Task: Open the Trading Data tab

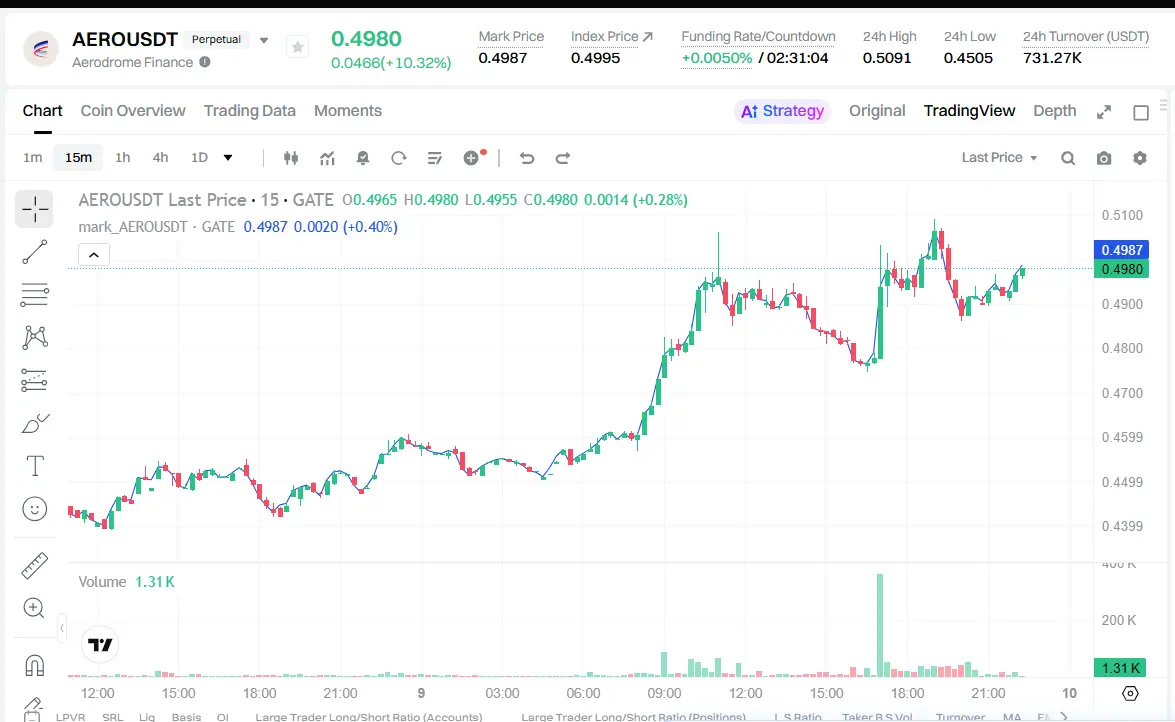Action: 250,111
